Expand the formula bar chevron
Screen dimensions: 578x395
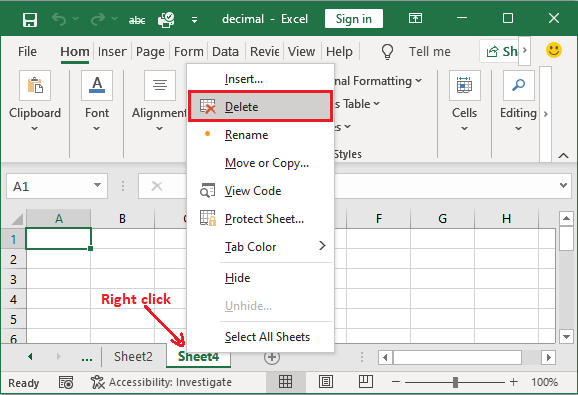click(563, 185)
